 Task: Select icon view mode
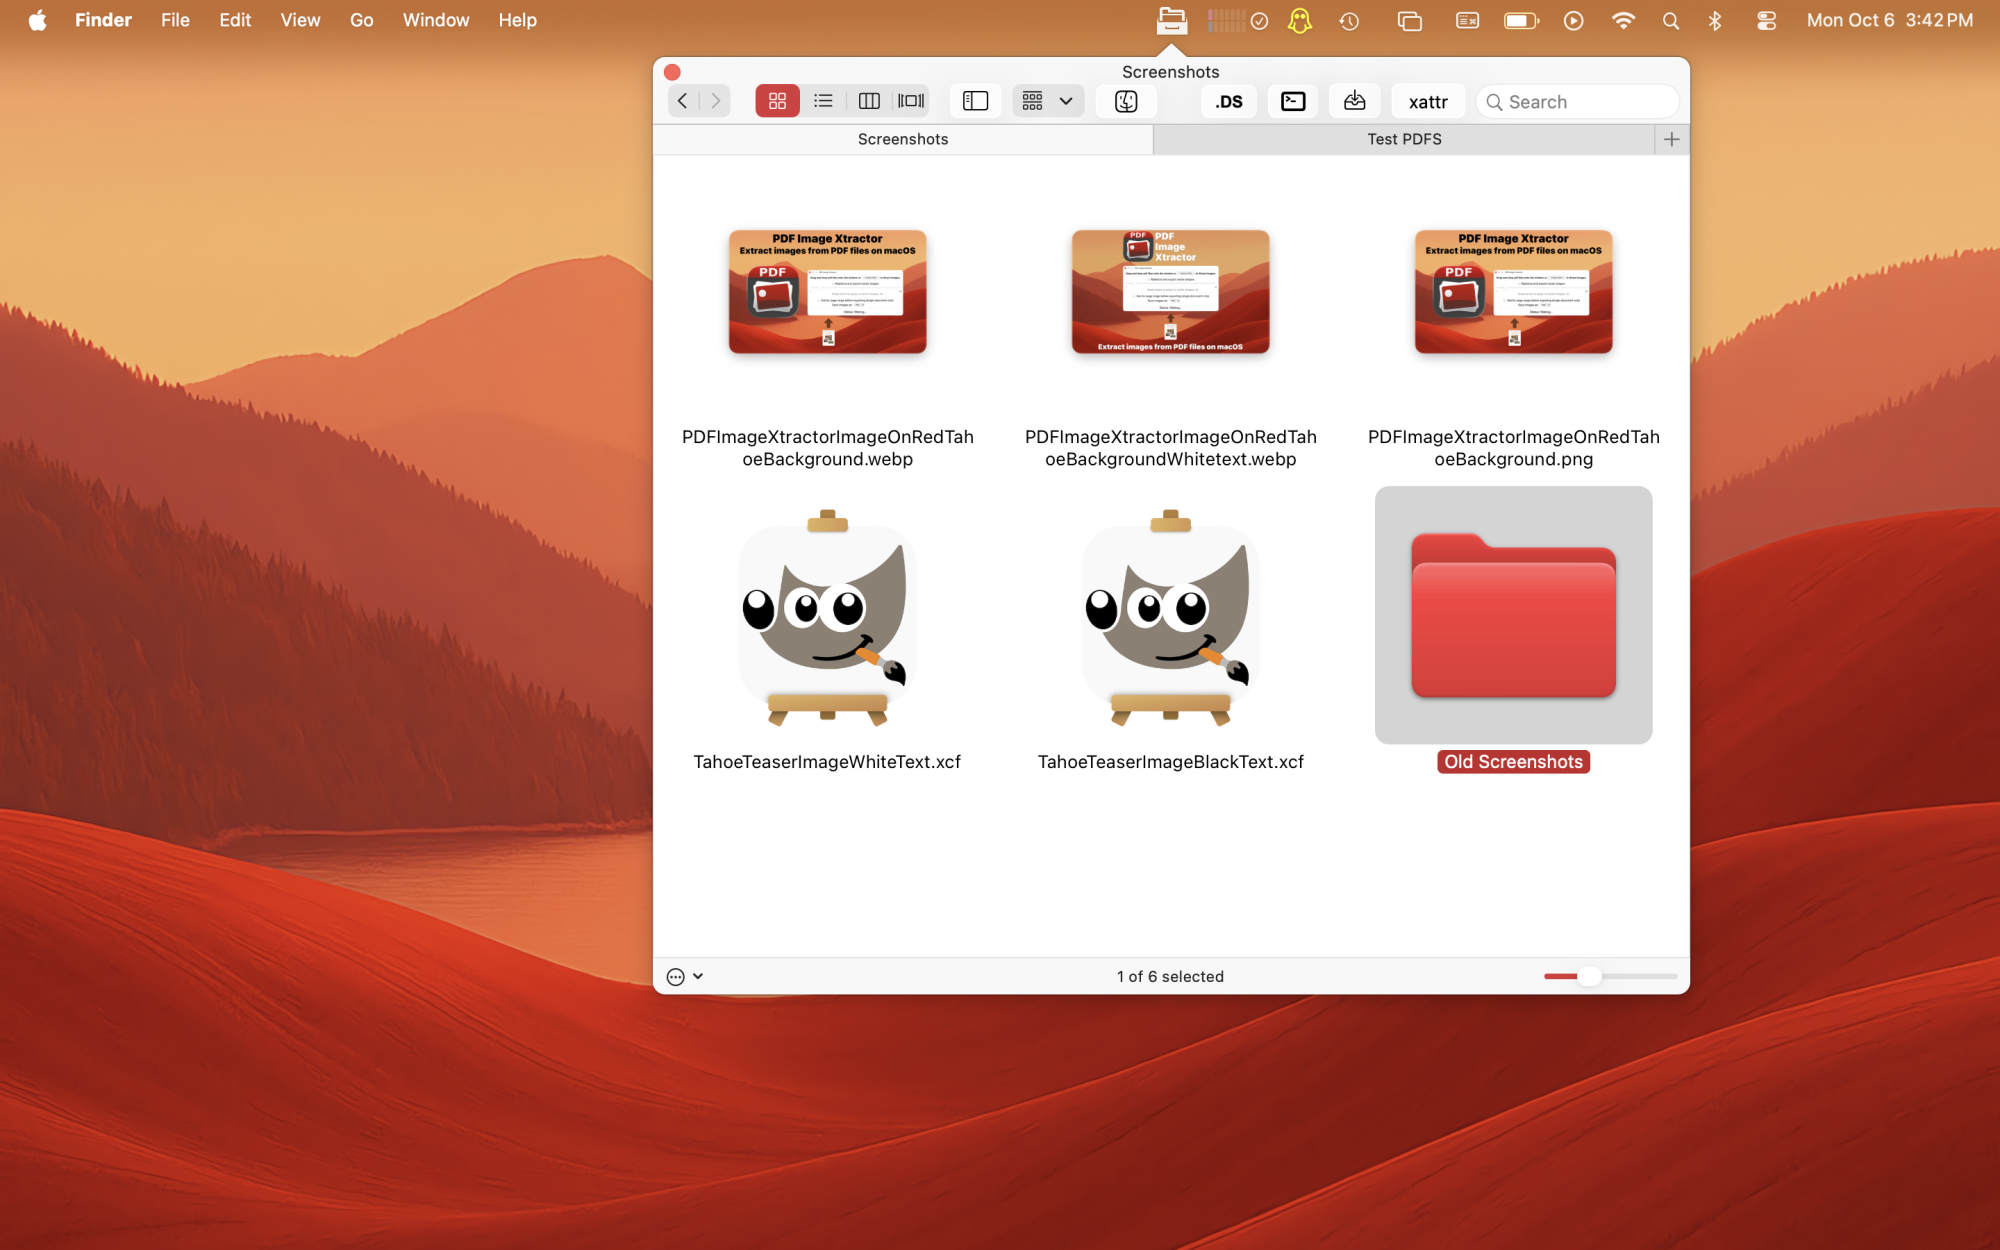777,101
